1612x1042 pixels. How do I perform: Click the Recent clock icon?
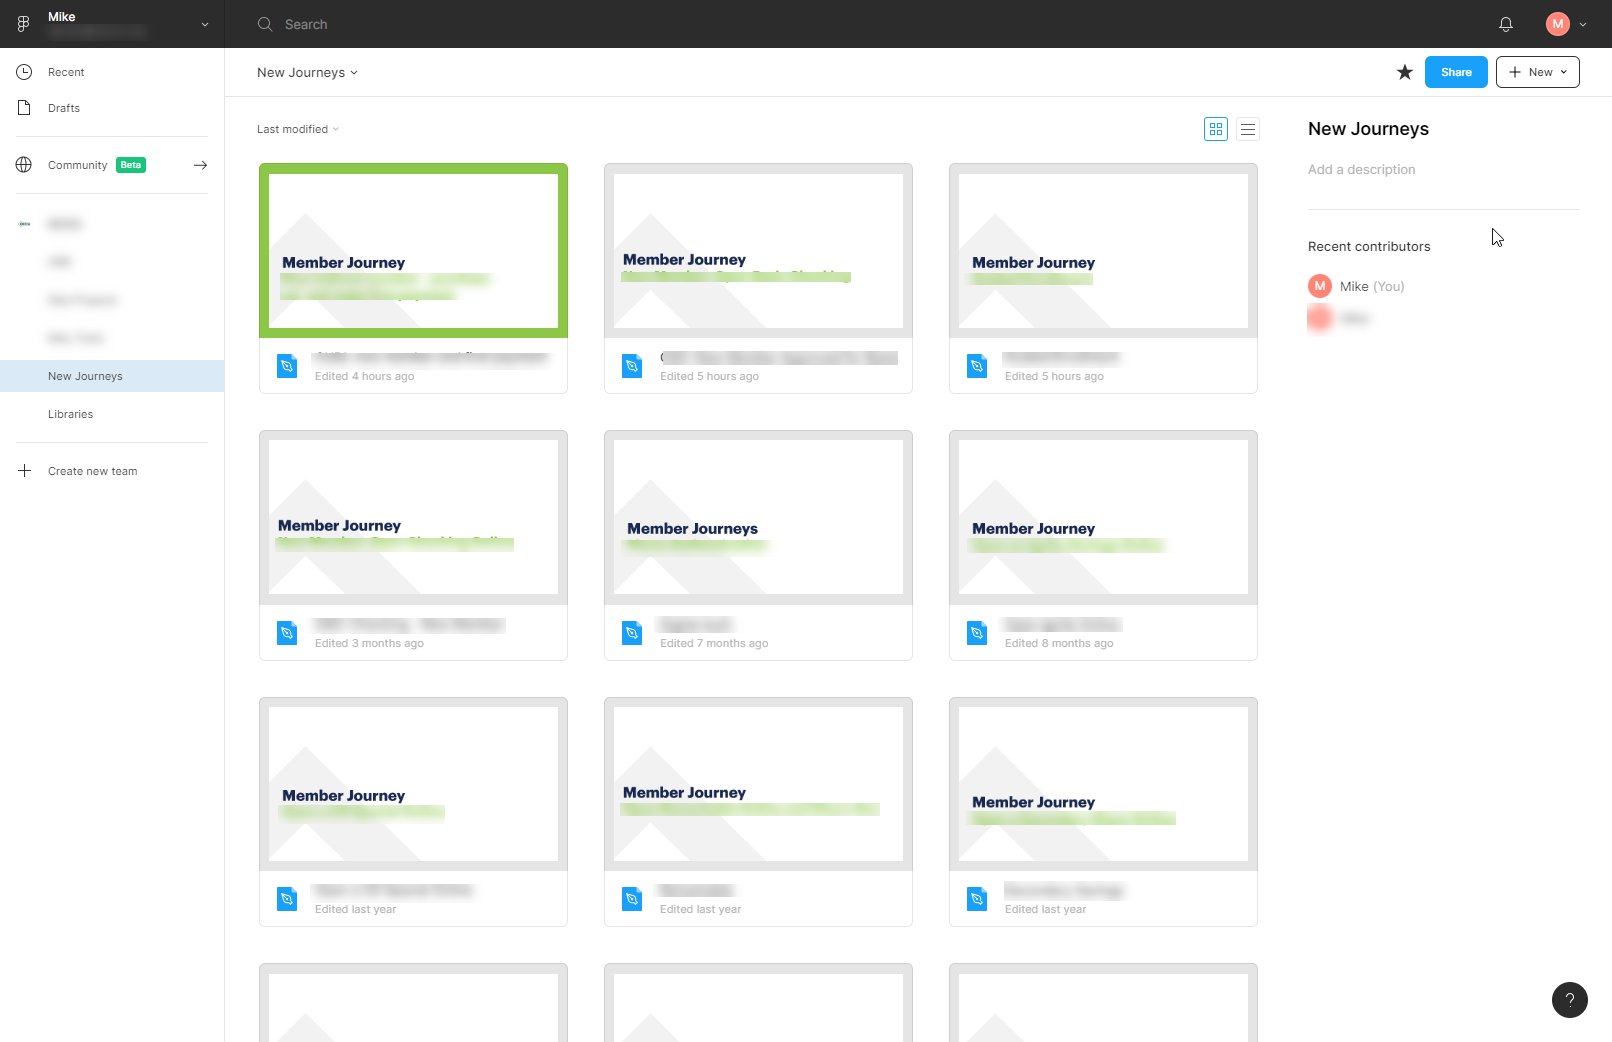pyautogui.click(x=24, y=72)
